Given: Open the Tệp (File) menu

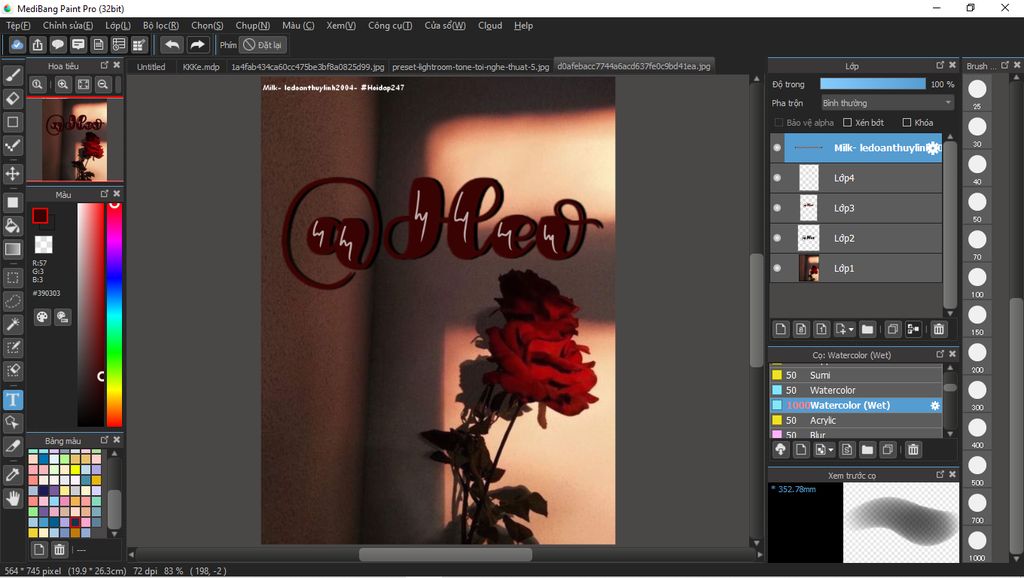Looking at the screenshot, I should pyautogui.click(x=18, y=25).
